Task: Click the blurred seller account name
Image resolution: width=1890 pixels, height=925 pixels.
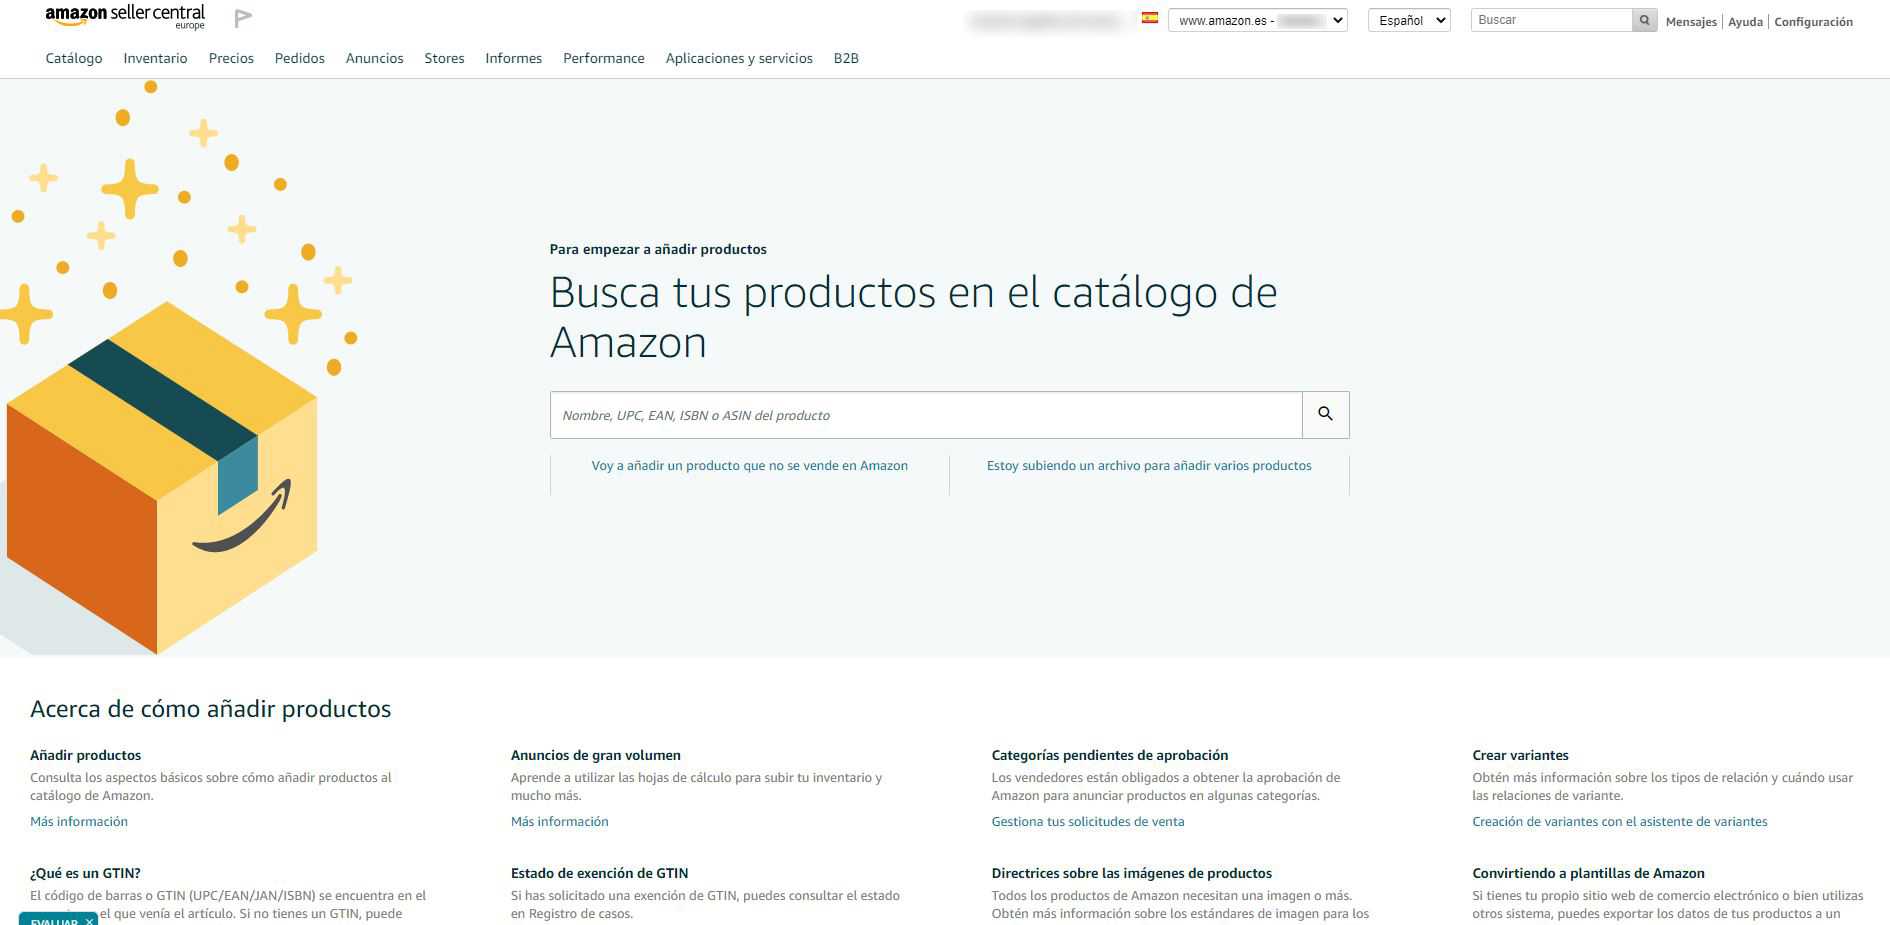Action: click(1047, 20)
